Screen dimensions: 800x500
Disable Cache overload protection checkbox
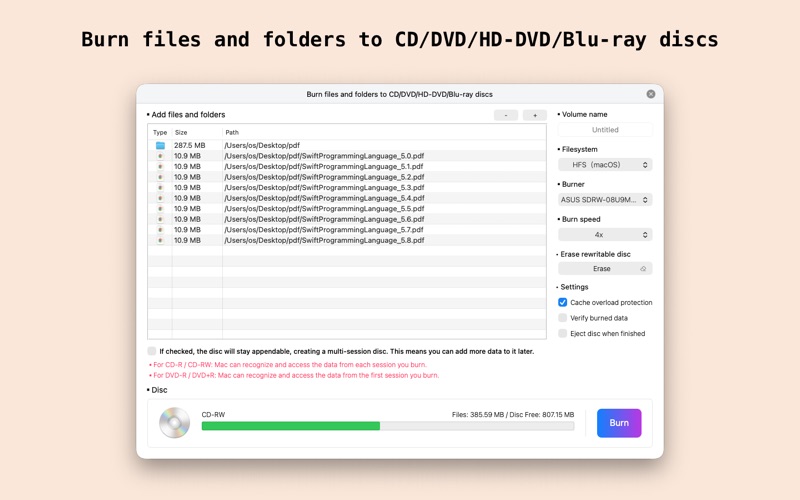562,303
